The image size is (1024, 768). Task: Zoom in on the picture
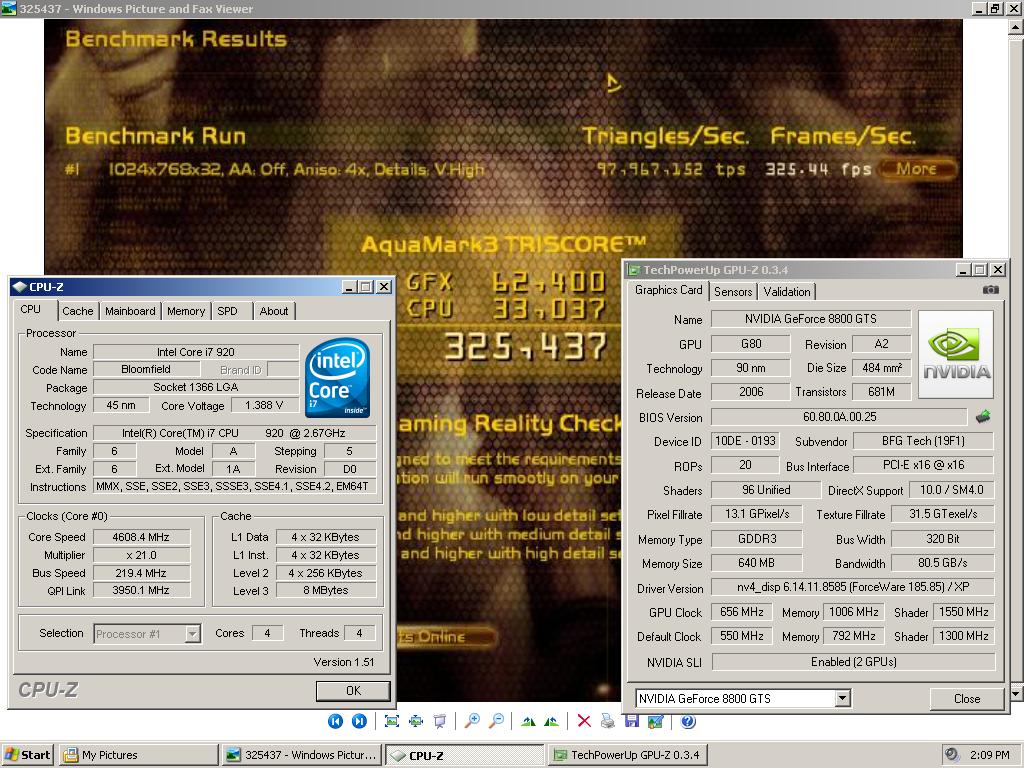(472, 721)
